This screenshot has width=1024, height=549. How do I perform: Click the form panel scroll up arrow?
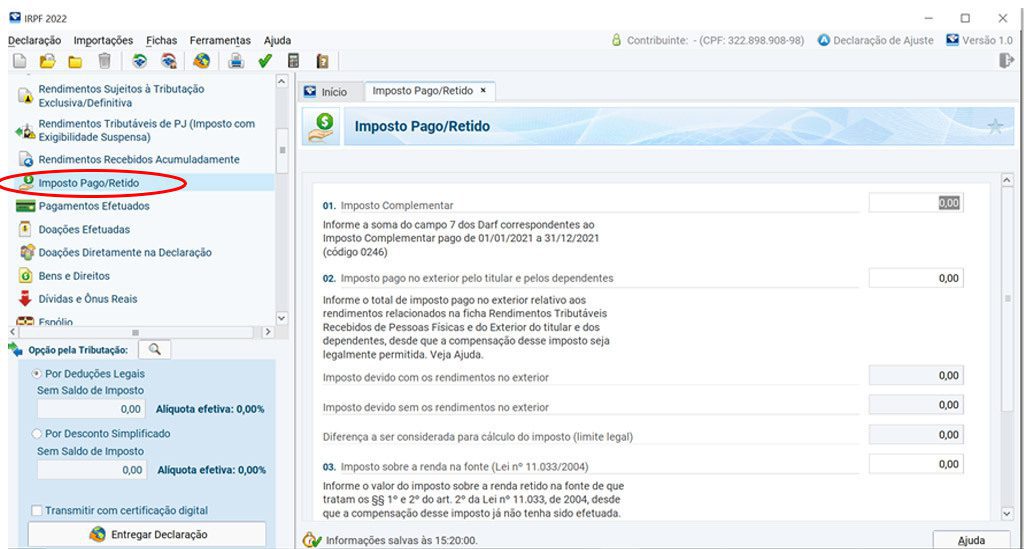1006,180
